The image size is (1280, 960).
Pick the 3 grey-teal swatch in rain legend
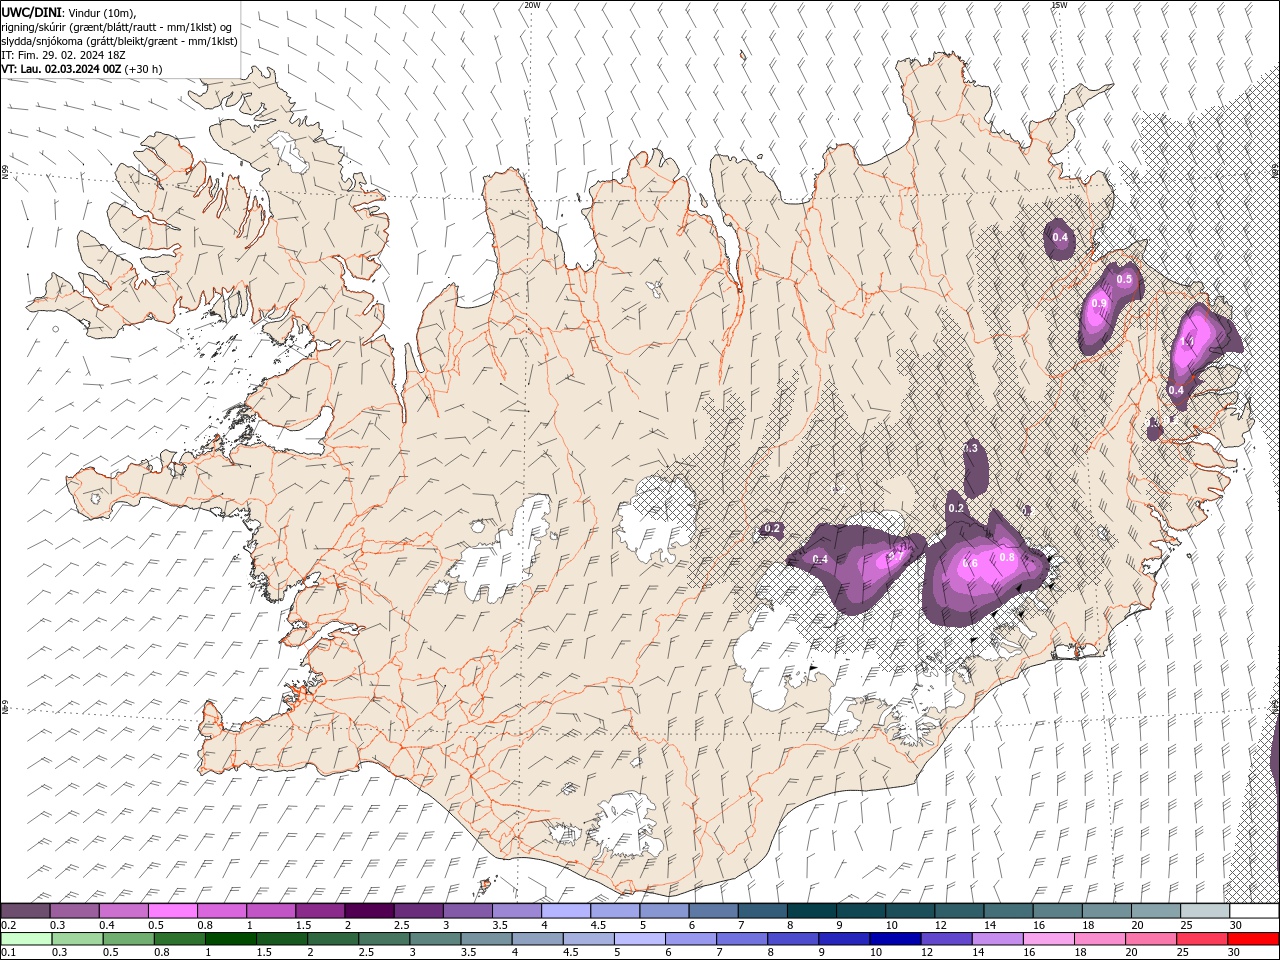(435, 939)
